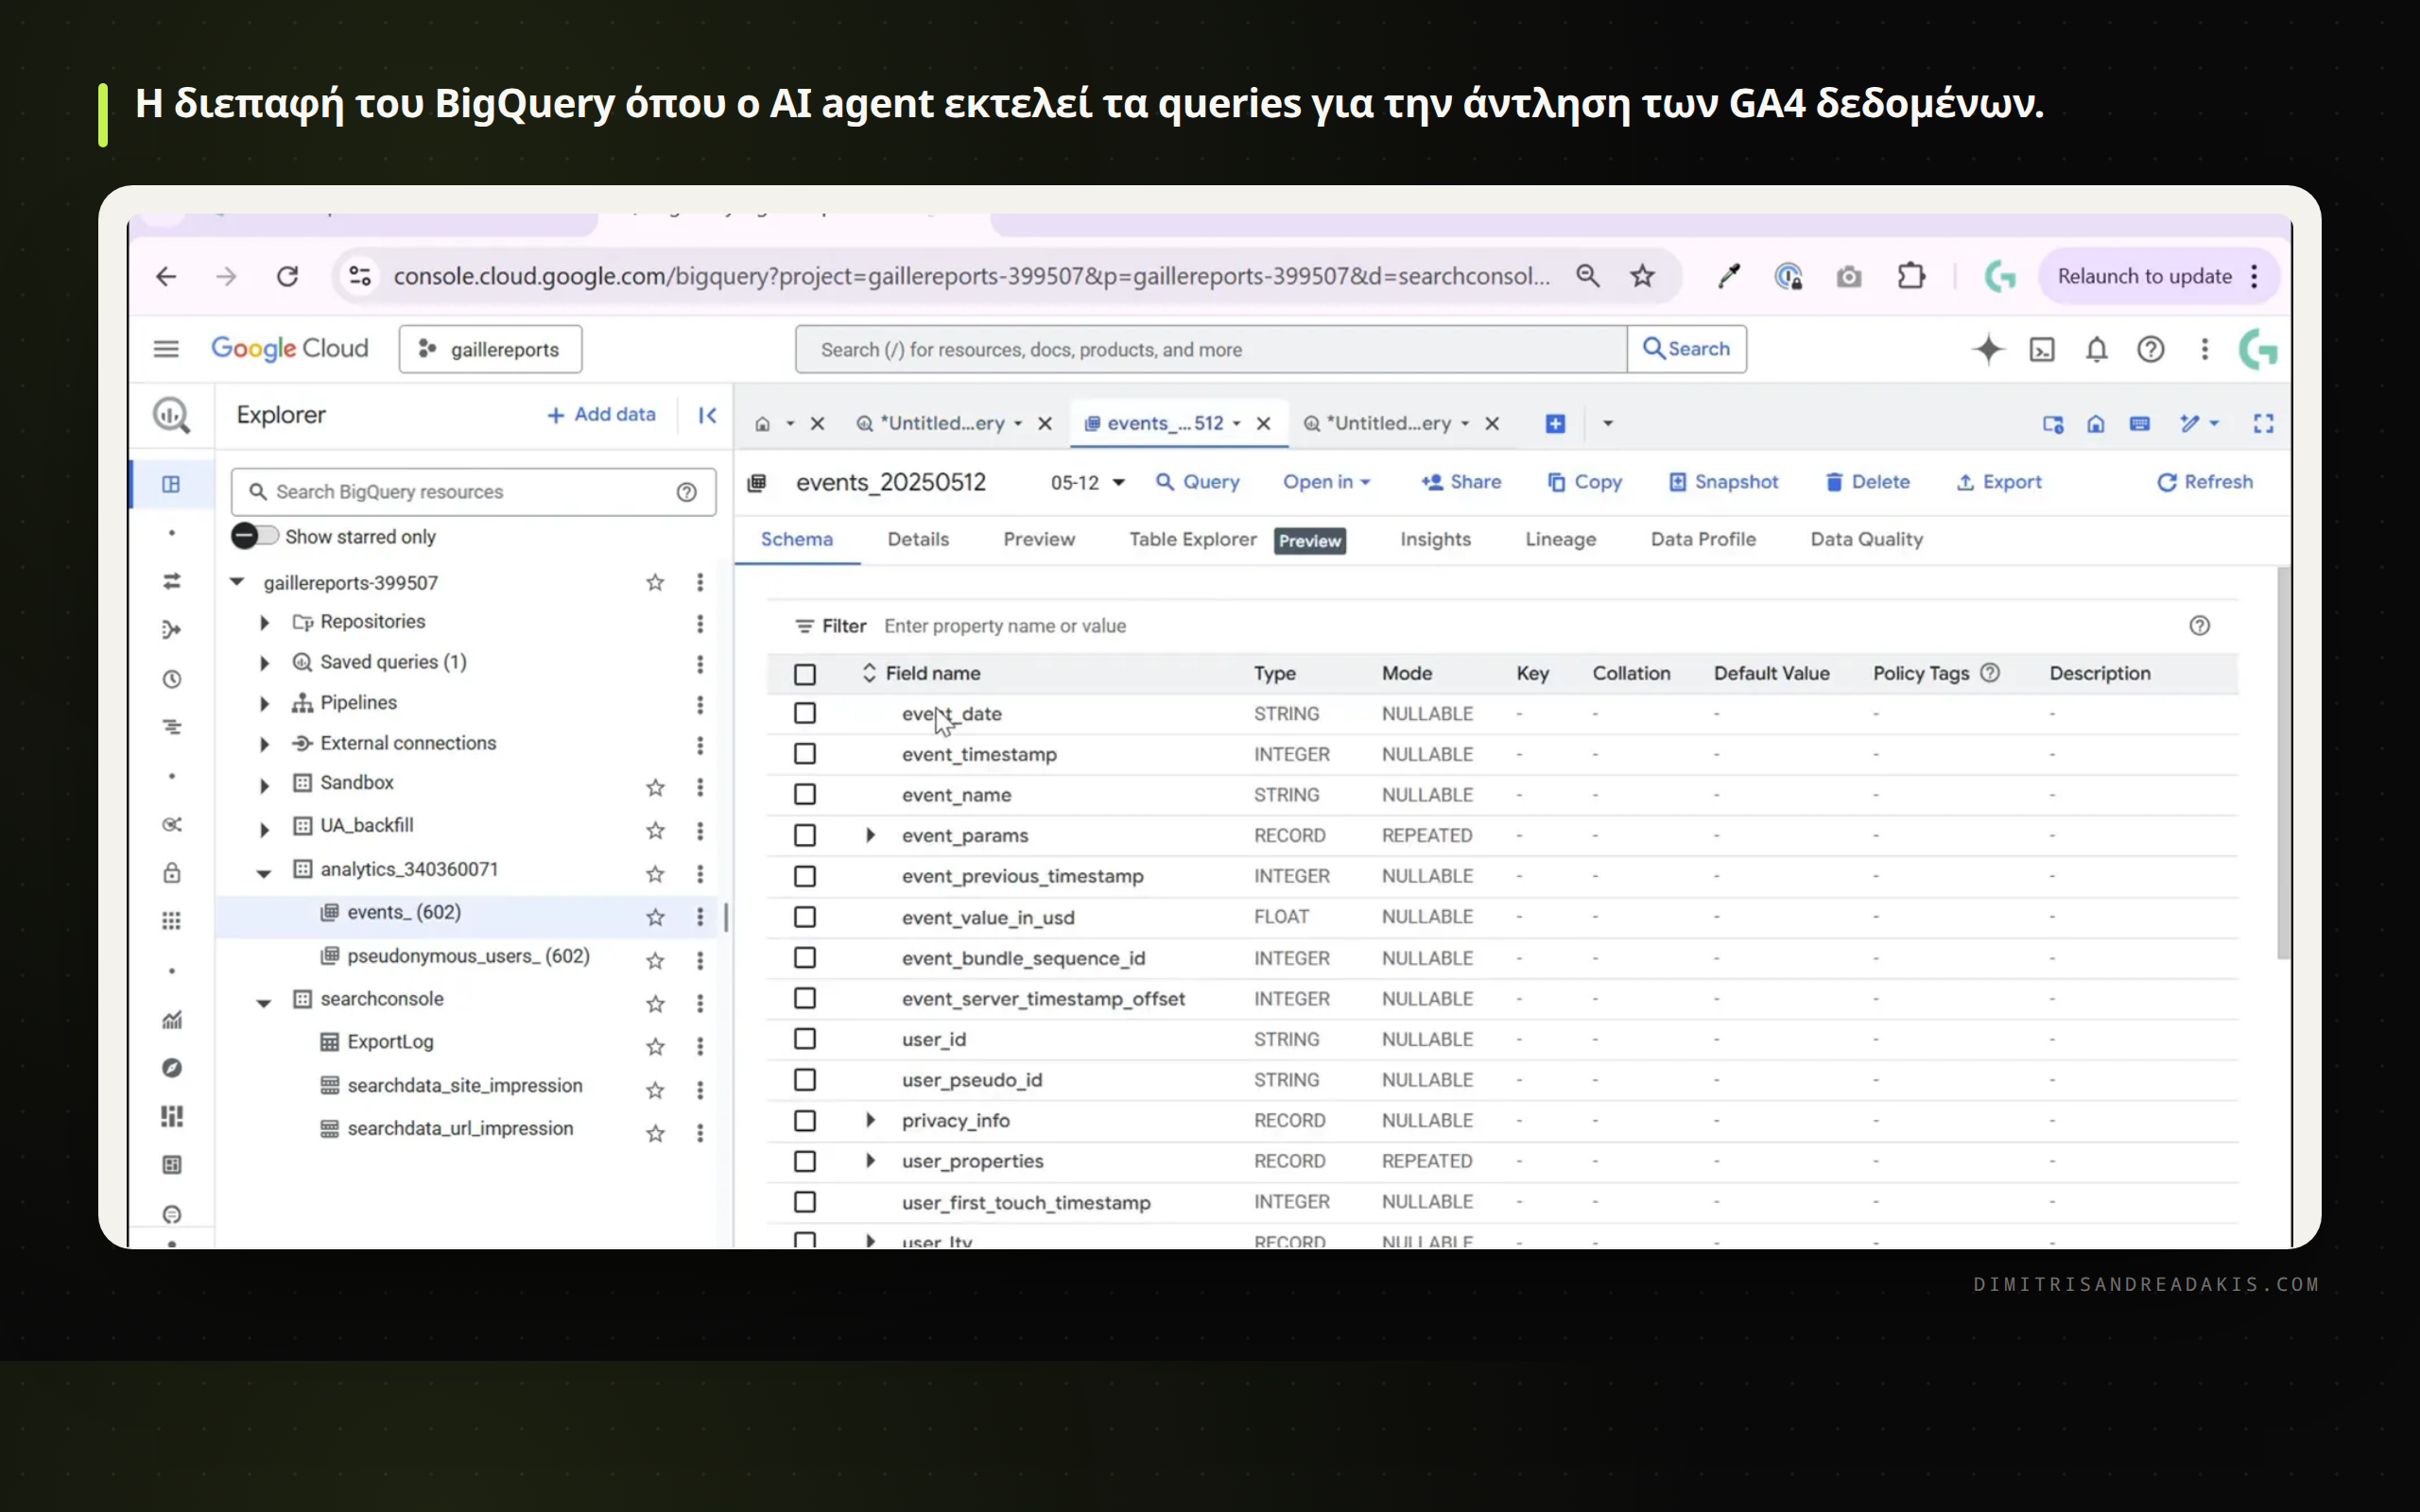Click the BigQuery logo in left rail
2420x1512 pixels.
point(171,415)
